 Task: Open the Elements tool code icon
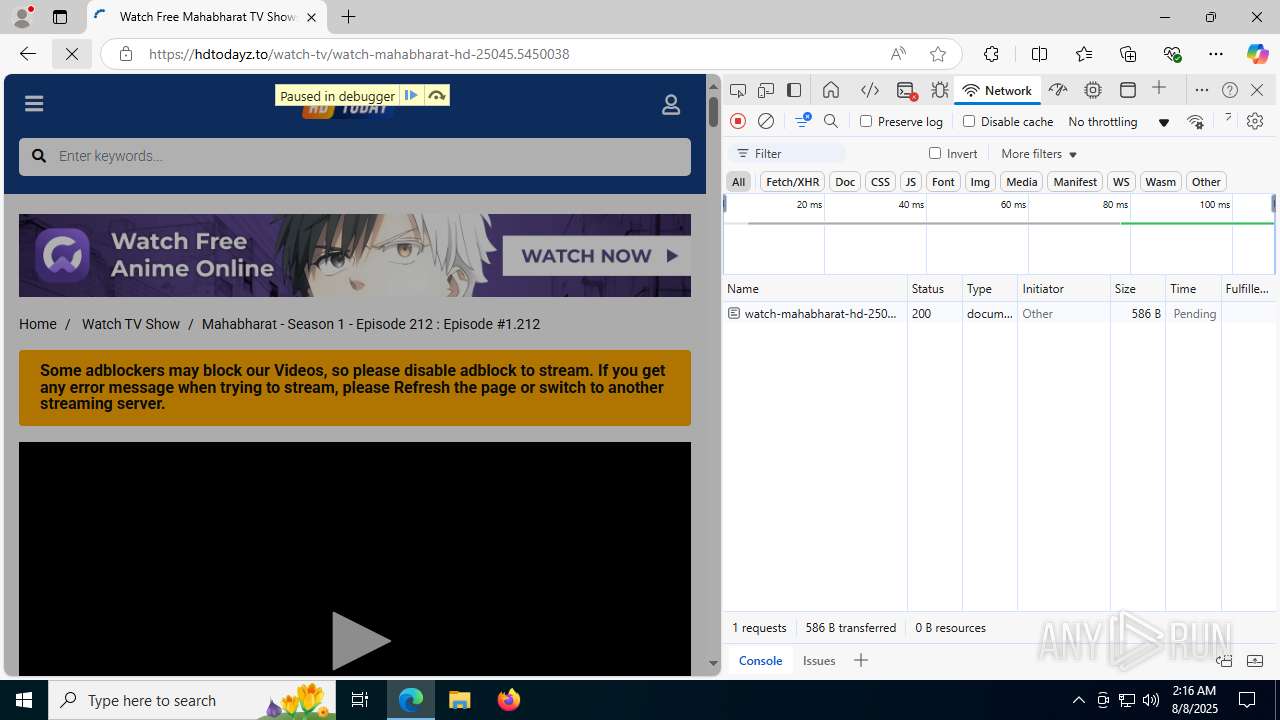click(x=870, y=90)
